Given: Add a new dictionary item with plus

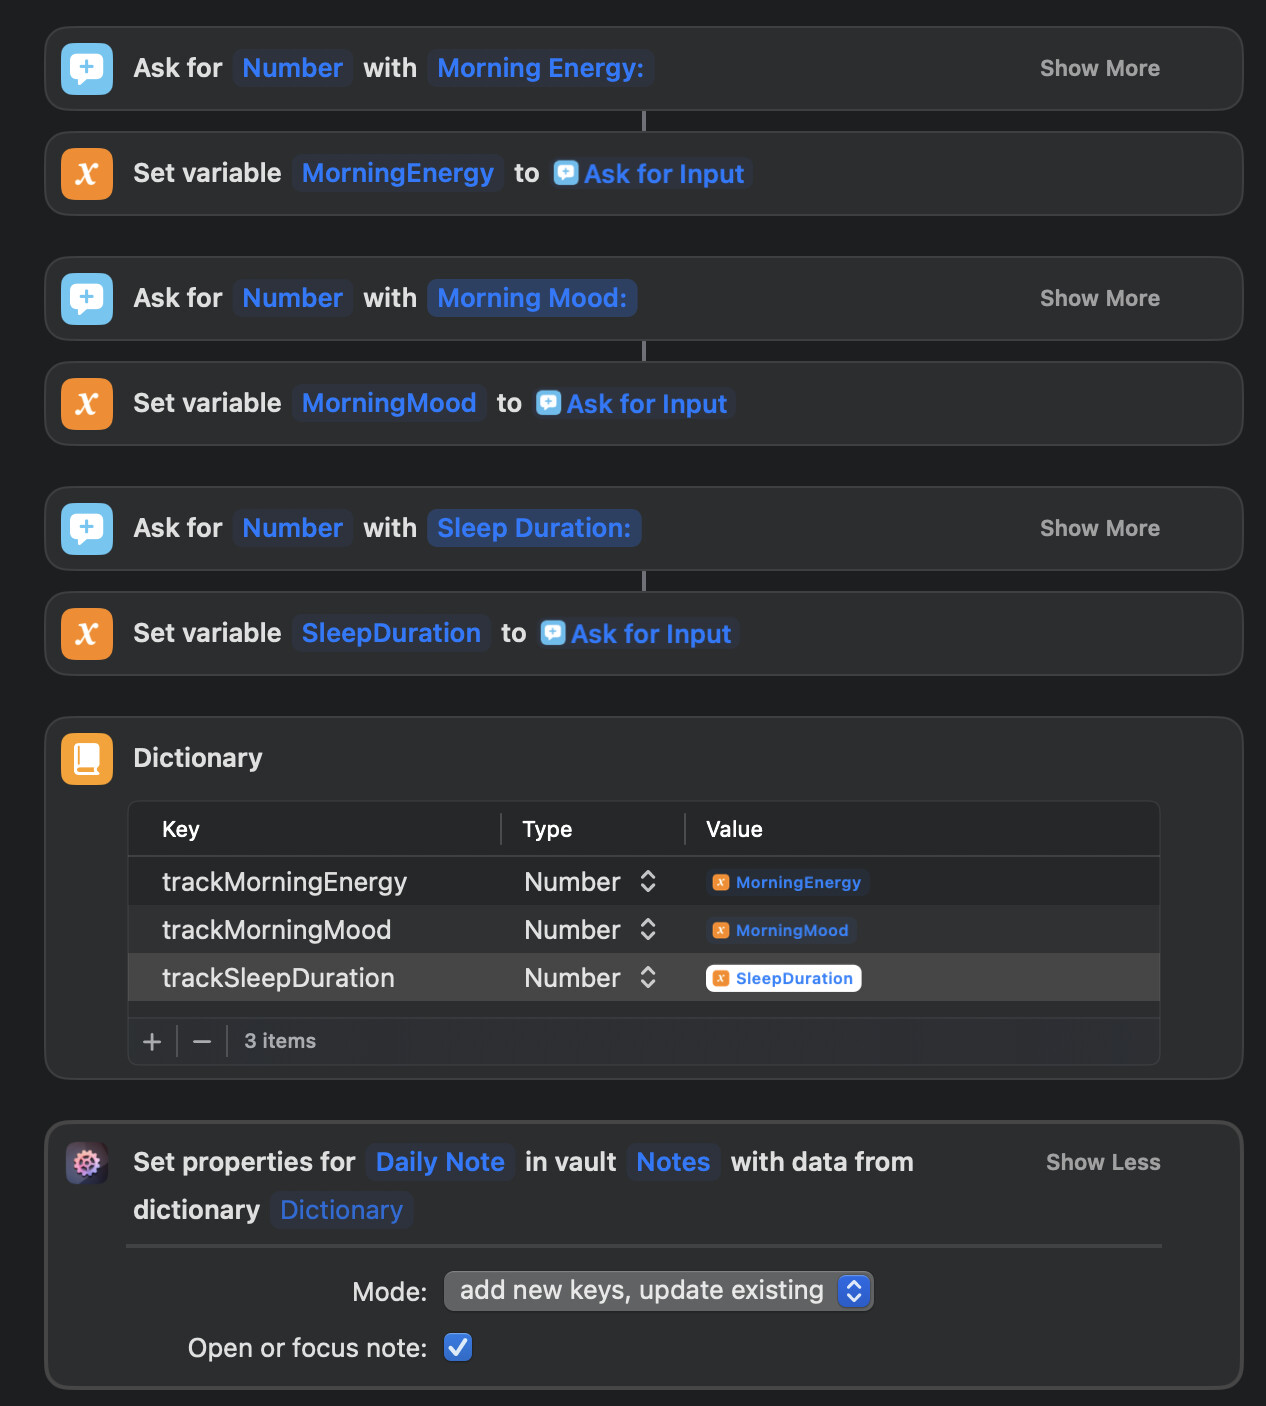Looking at the screenshot, I should (152, 1042).
